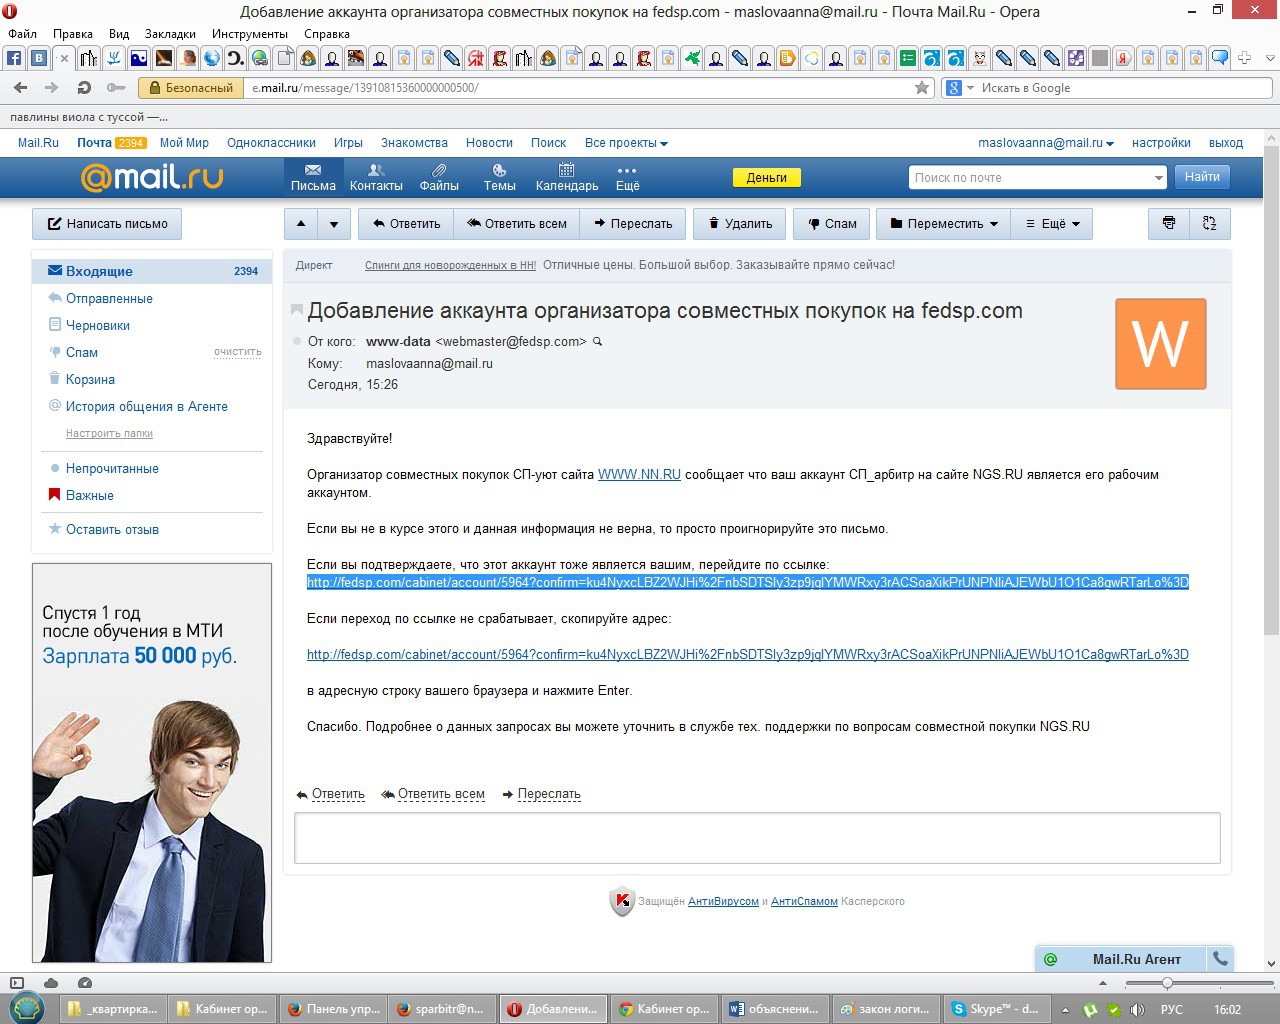This screenshot has width=1280, height=1024.
Task: Click the МТИ salary ad banner
Action: tap(152, 763)
